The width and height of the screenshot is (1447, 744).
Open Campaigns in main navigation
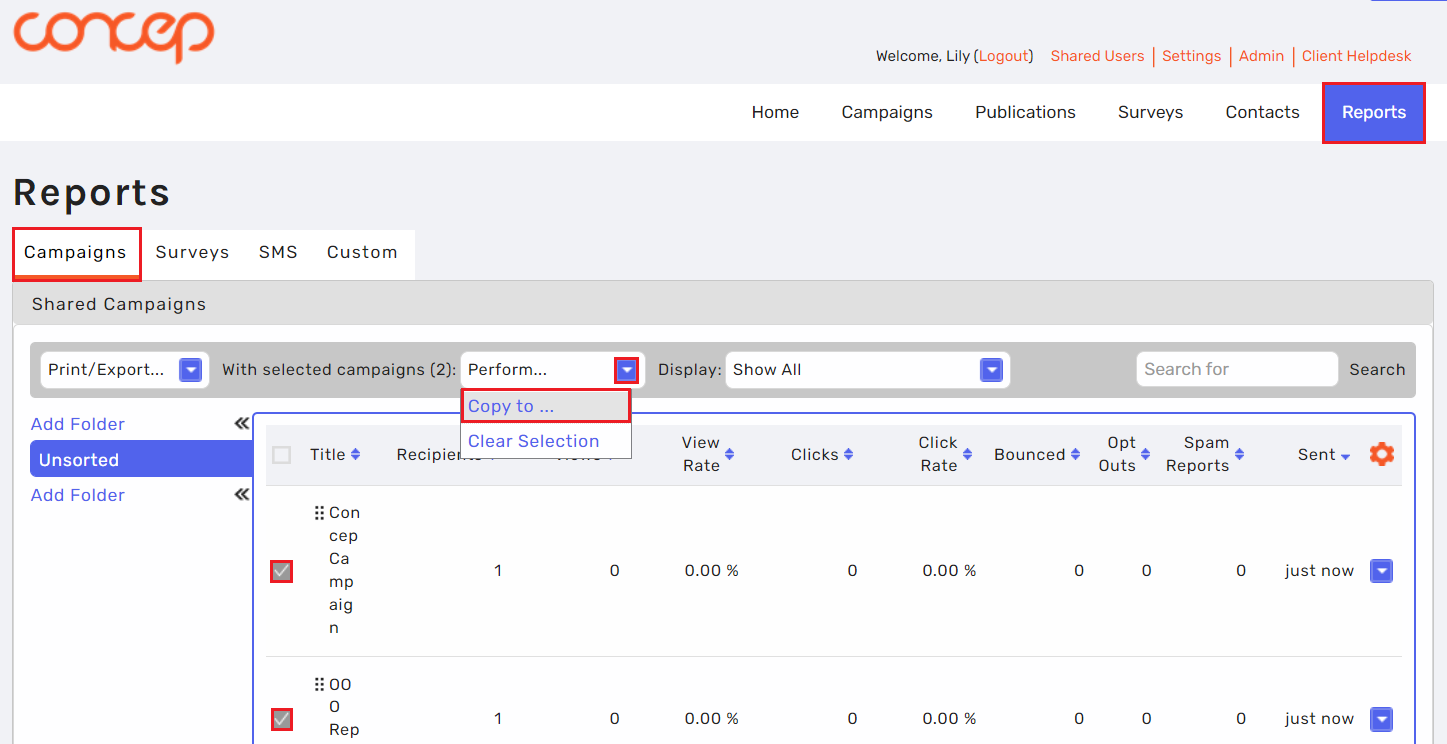click(x=887, y=112)
